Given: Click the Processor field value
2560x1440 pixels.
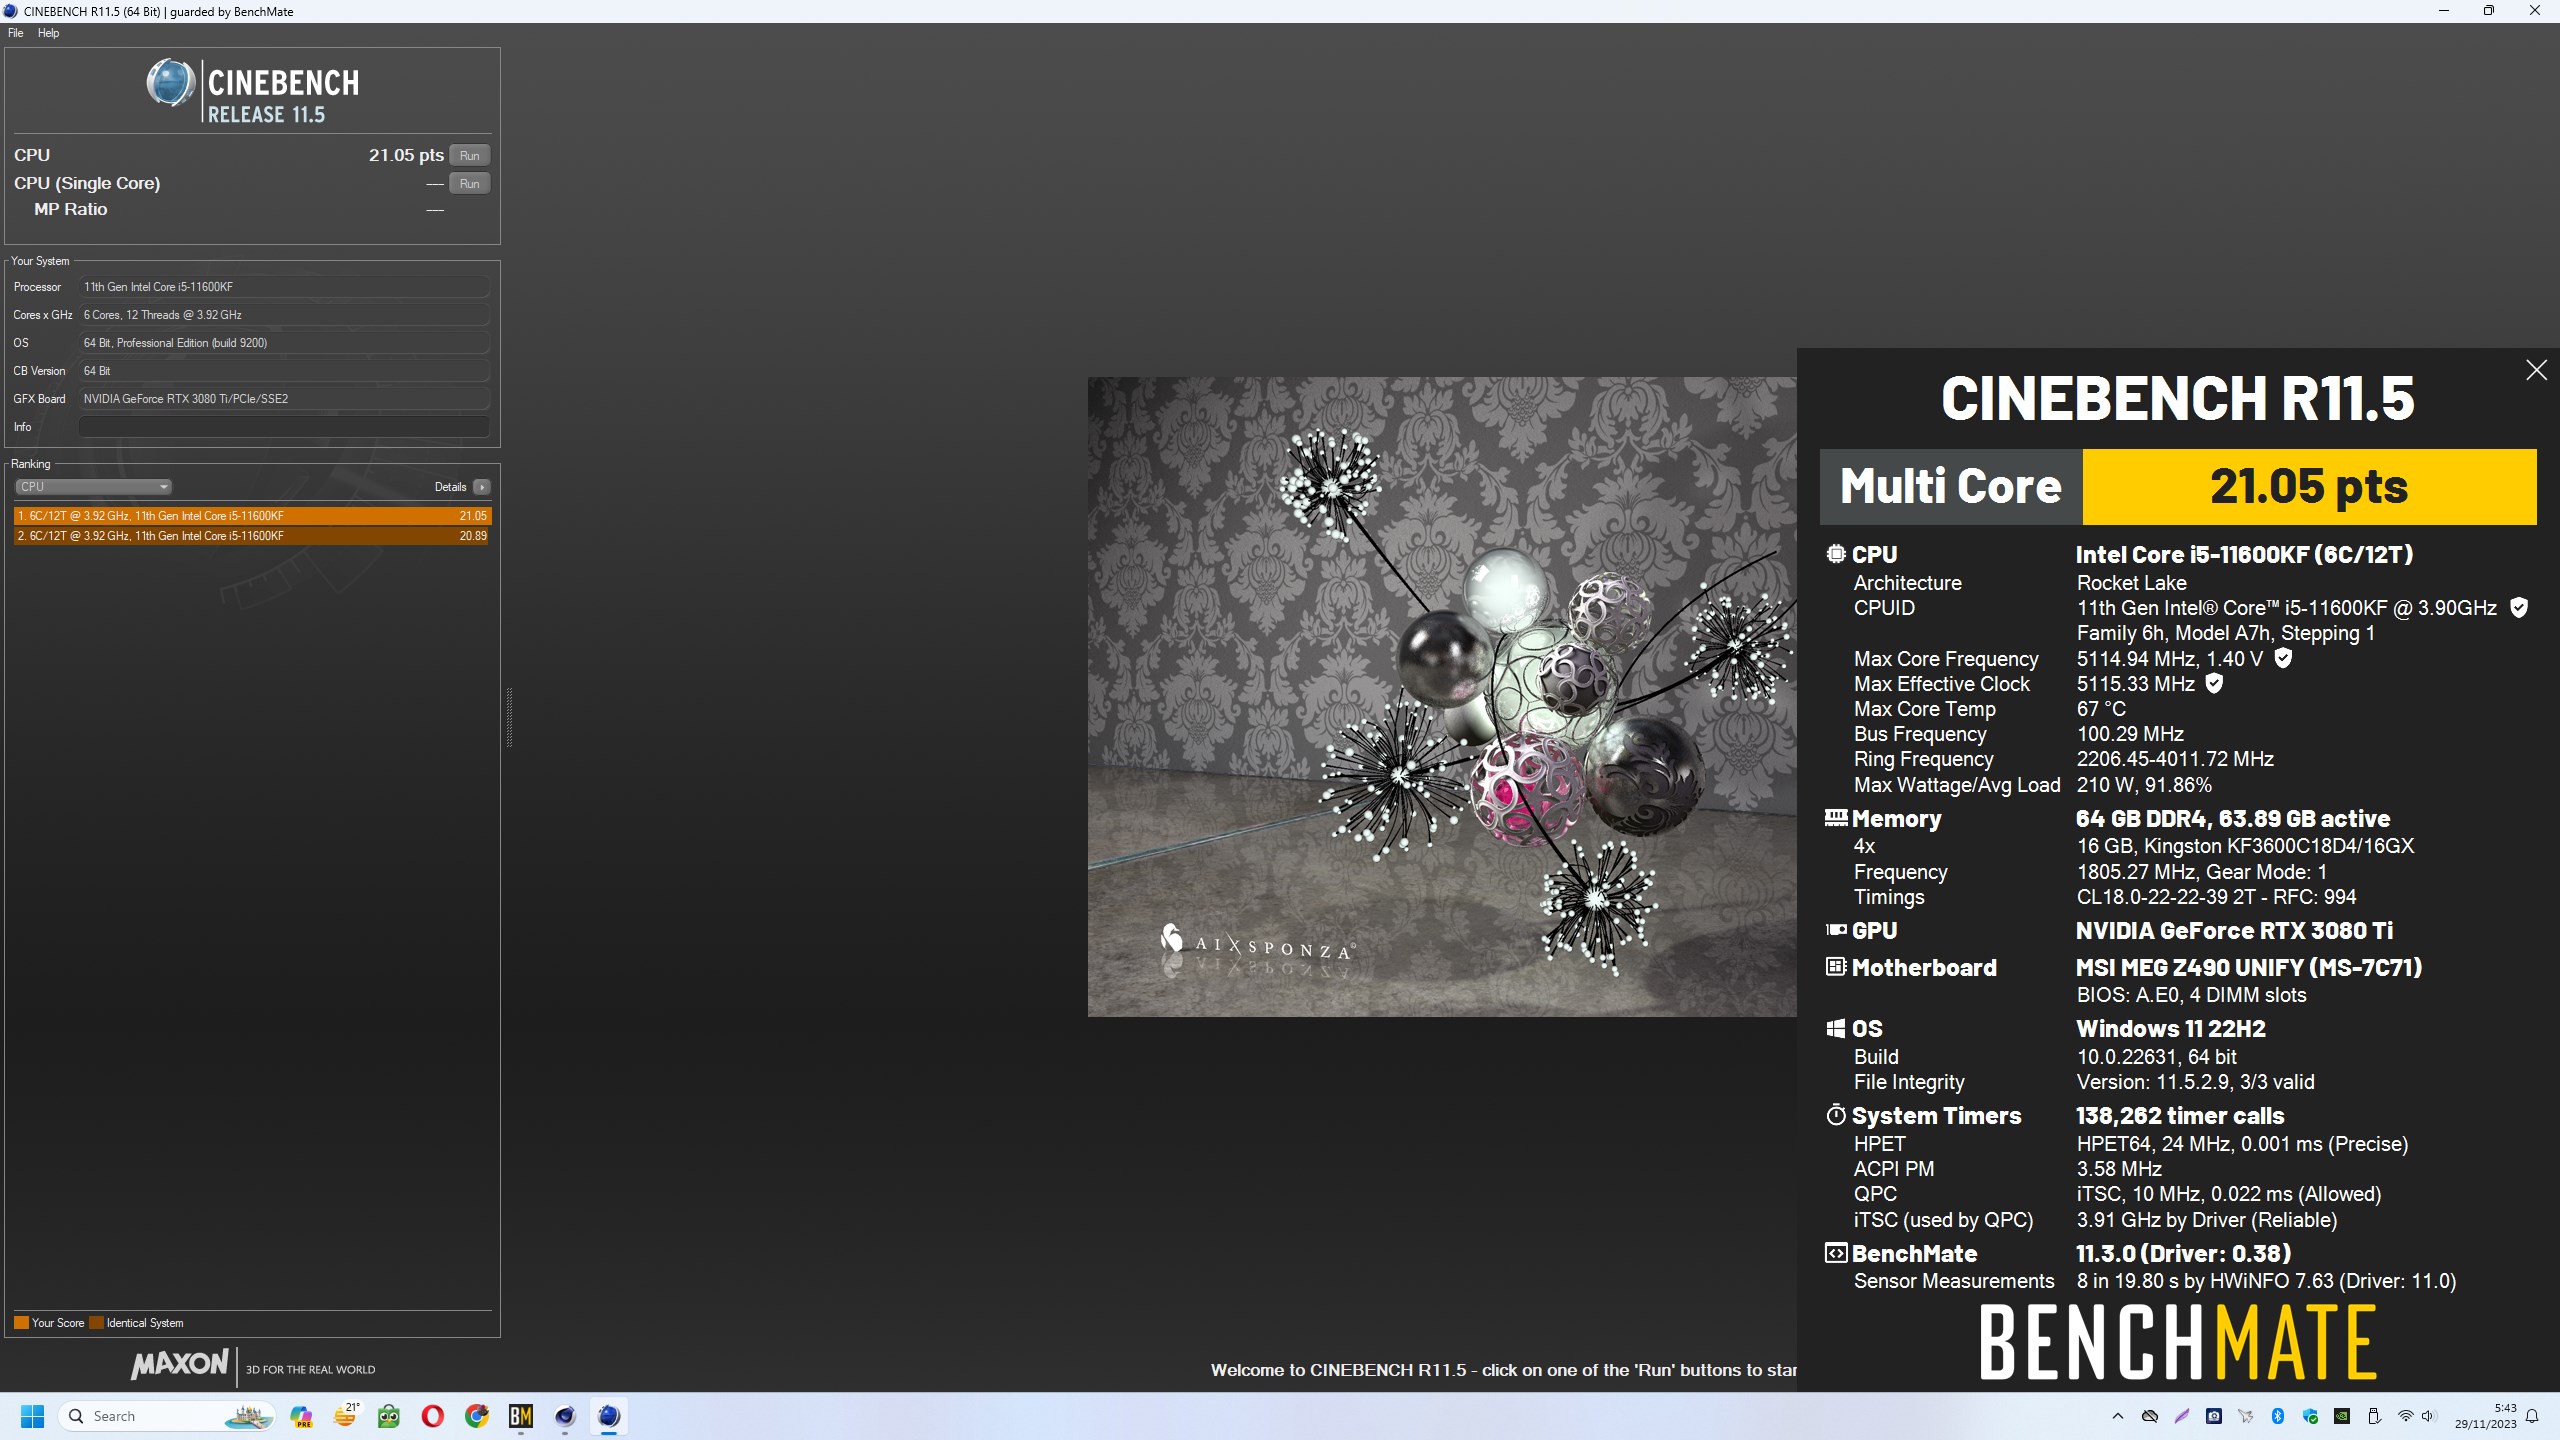Looking at the screenshot, I should [x=284, y=287].
